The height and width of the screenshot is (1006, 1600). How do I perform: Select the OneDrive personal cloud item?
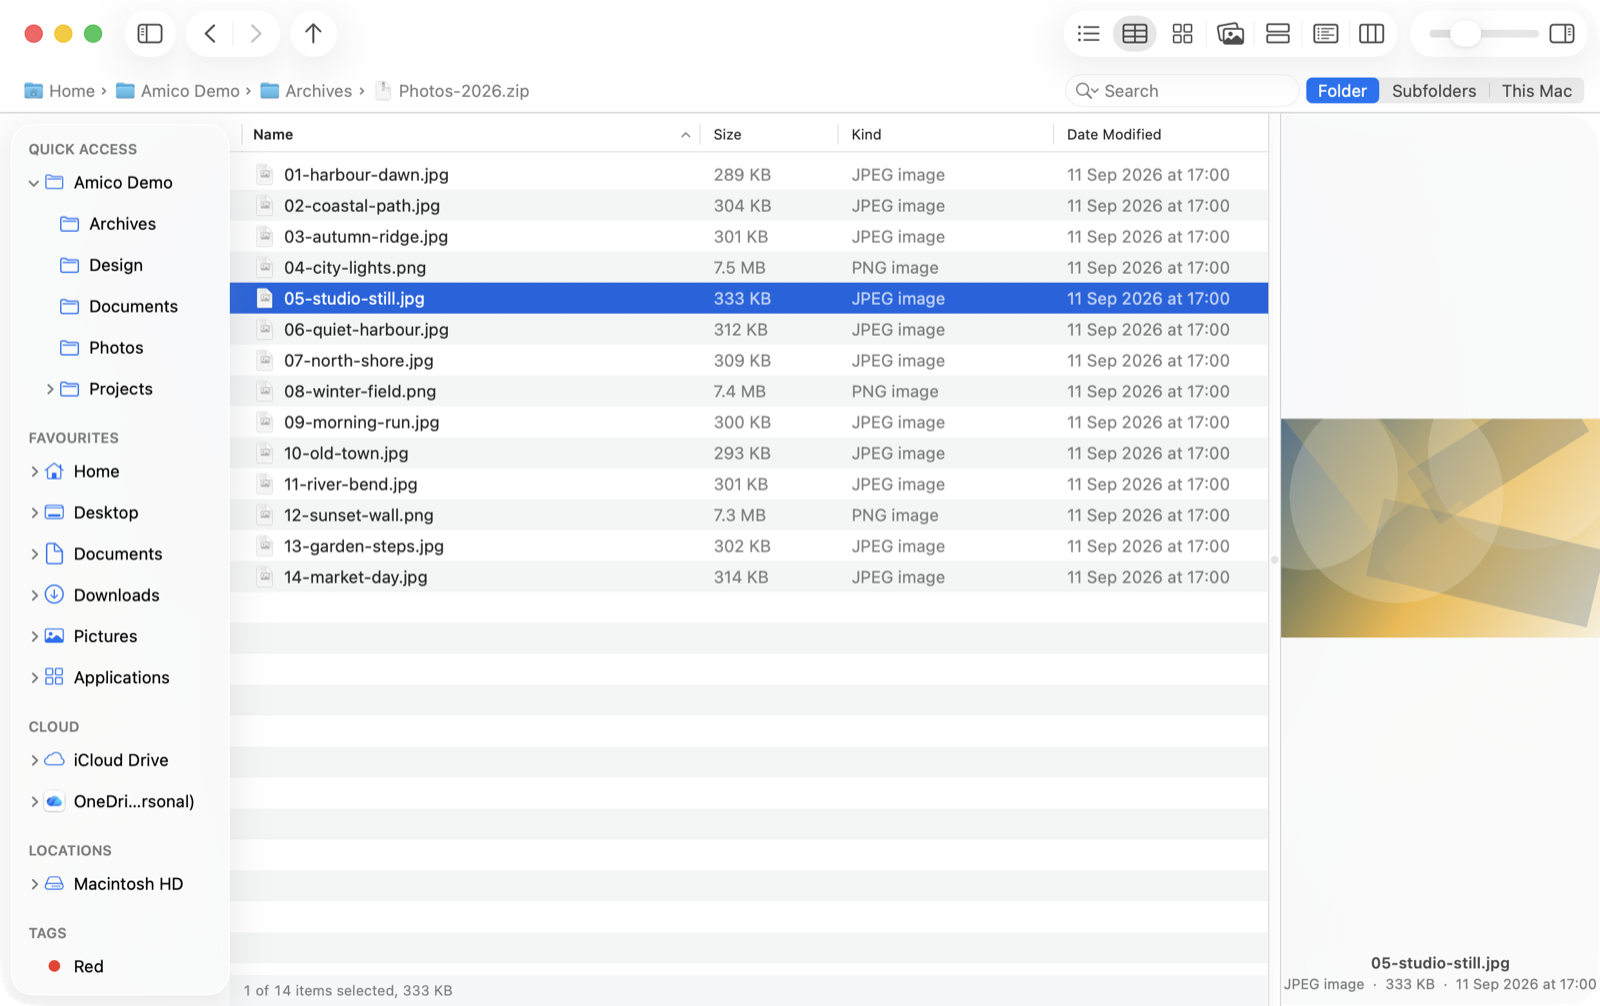[121, 801]
